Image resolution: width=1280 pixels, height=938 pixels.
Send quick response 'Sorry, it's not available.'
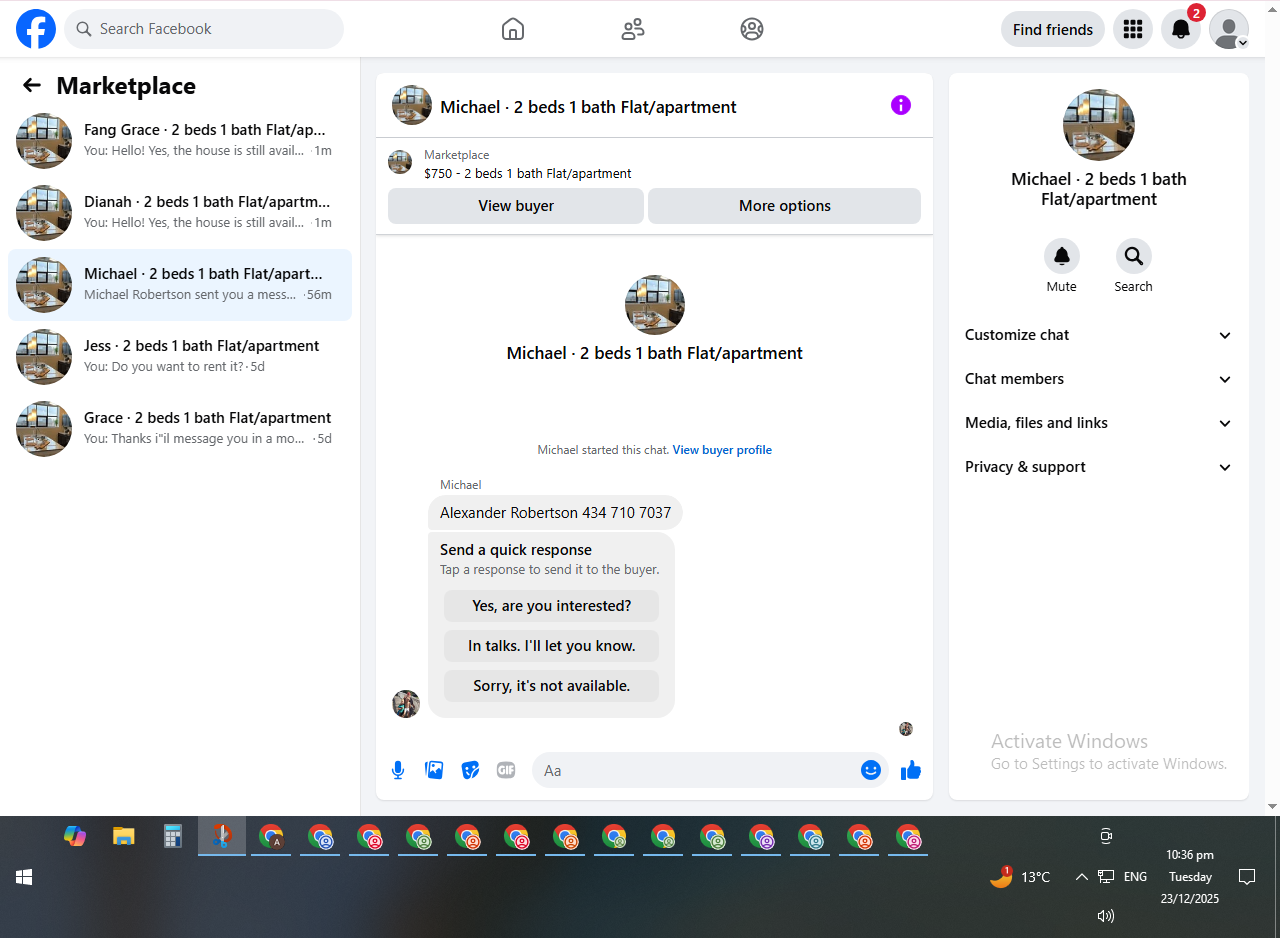[552, 686]
